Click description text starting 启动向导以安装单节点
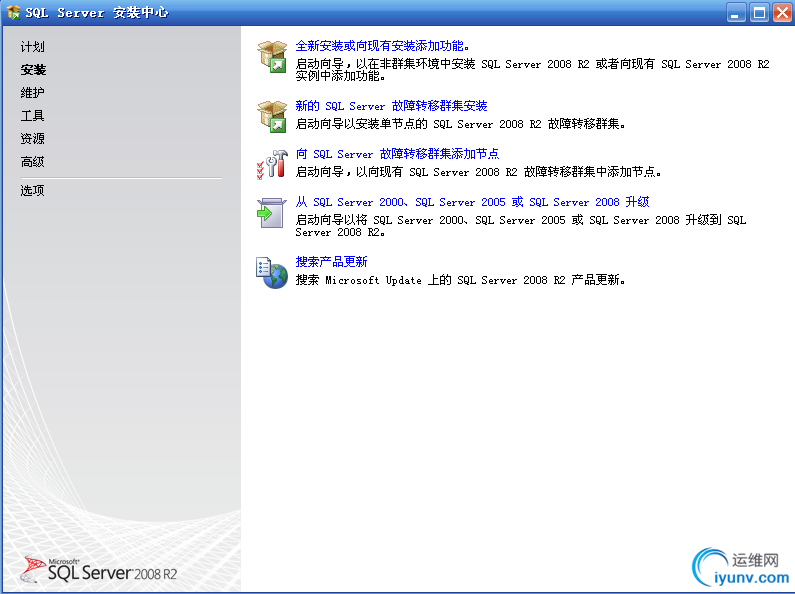 click(460, 124)
